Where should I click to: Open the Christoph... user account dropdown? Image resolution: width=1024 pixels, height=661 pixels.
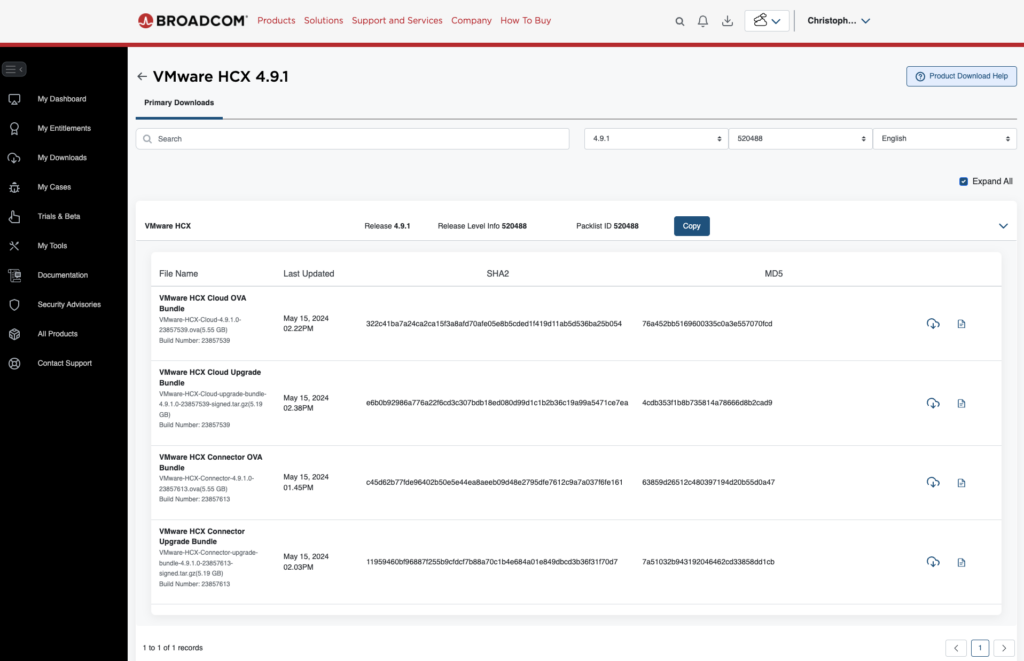pyautogui.click(x=839, y=21)
